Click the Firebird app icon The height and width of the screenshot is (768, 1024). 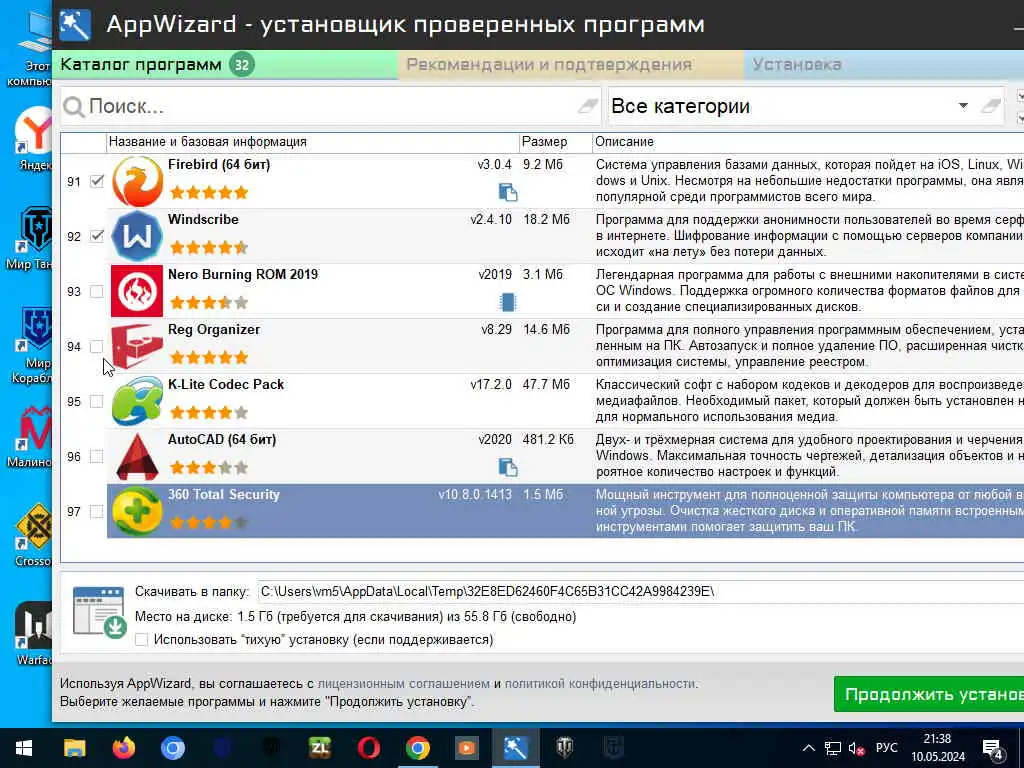(x=137, y=182)
